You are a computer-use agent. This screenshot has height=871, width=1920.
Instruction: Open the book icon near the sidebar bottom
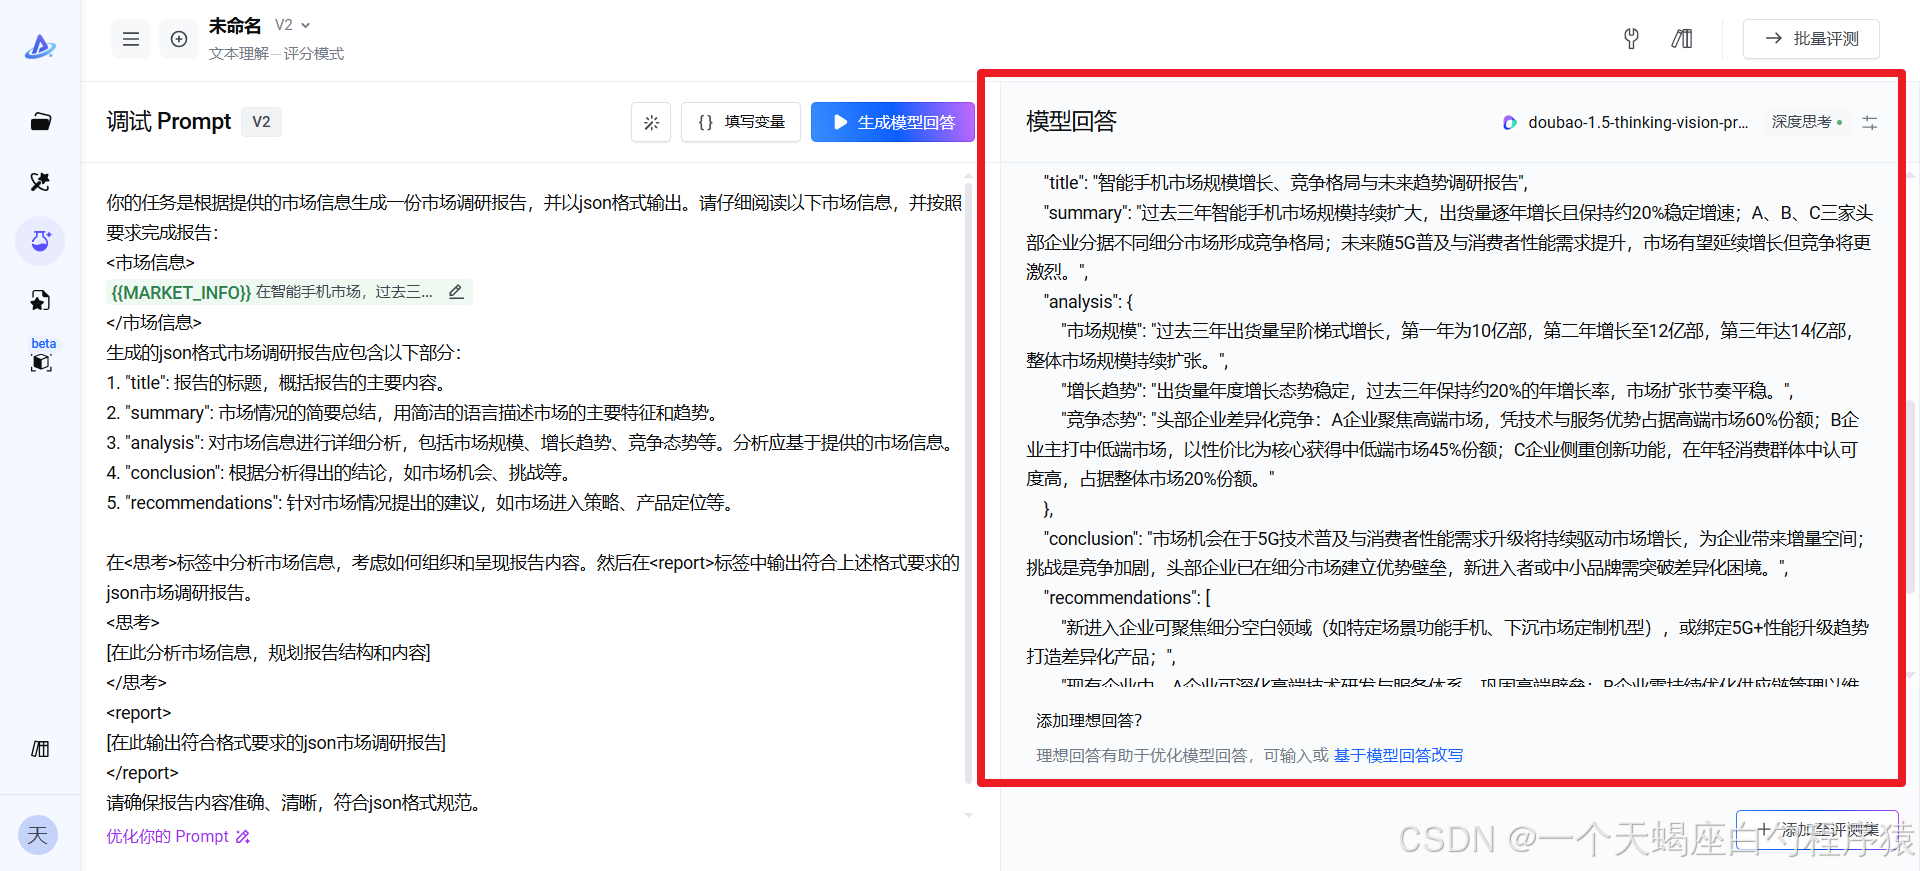[x=40, y=749]
